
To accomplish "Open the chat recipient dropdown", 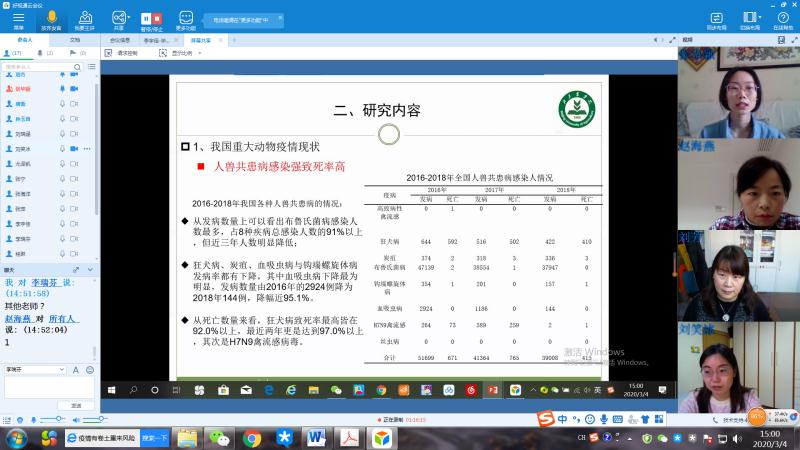I will tap(35, 370).
